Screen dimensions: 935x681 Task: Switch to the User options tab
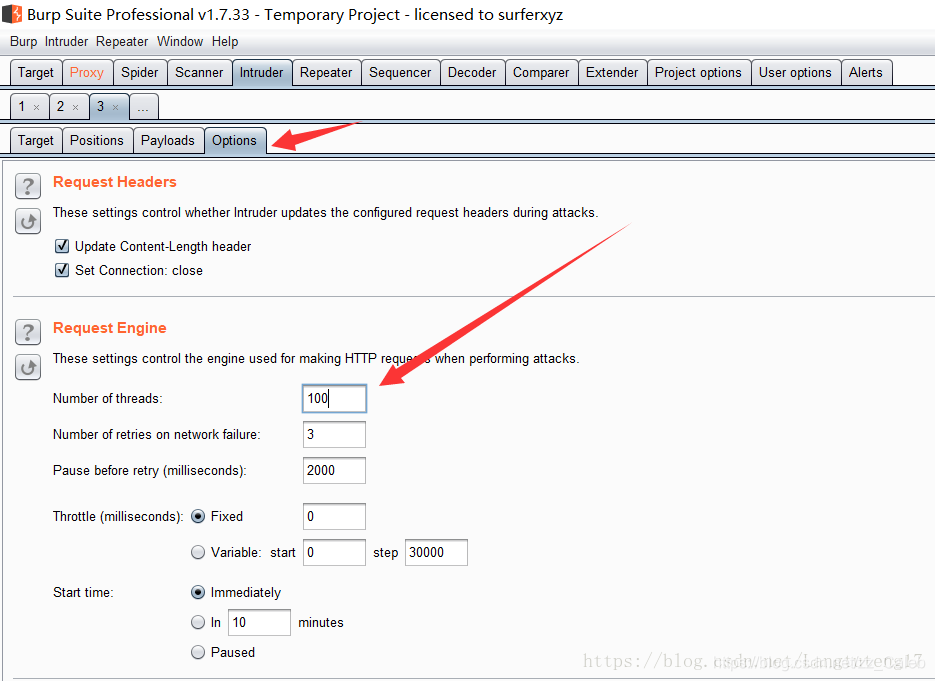(795, 73)
